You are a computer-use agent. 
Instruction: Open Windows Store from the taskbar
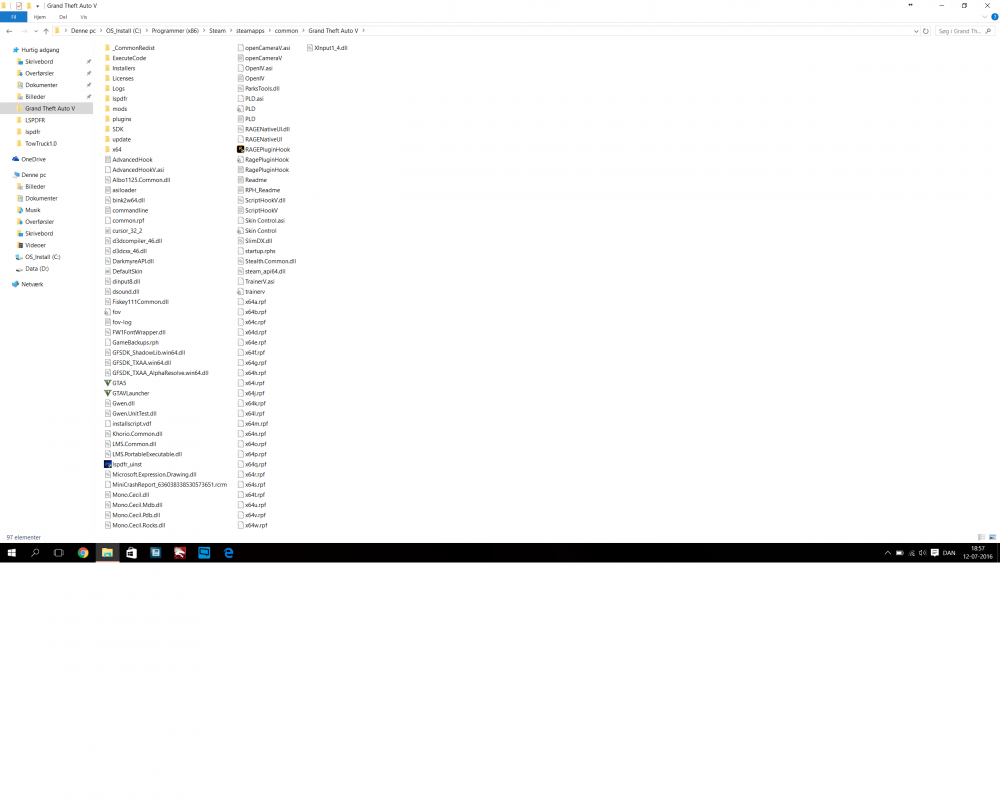131,552
